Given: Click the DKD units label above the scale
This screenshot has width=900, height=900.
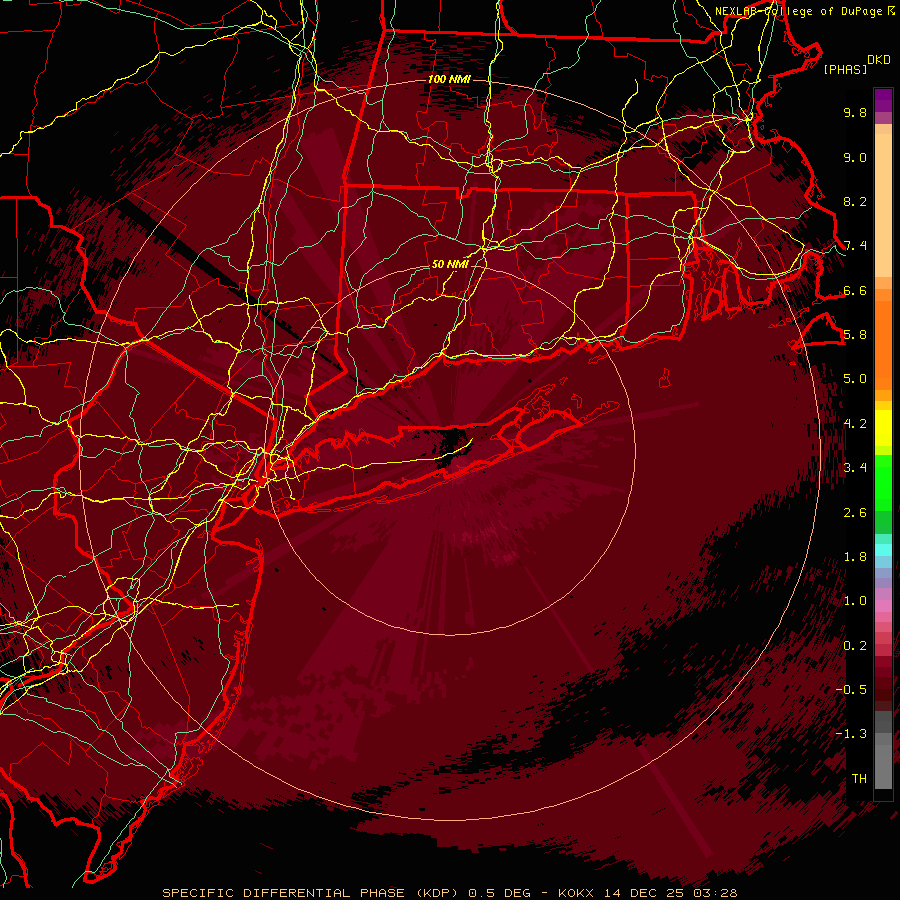Looking at the screenshot, I should point(879,60).
